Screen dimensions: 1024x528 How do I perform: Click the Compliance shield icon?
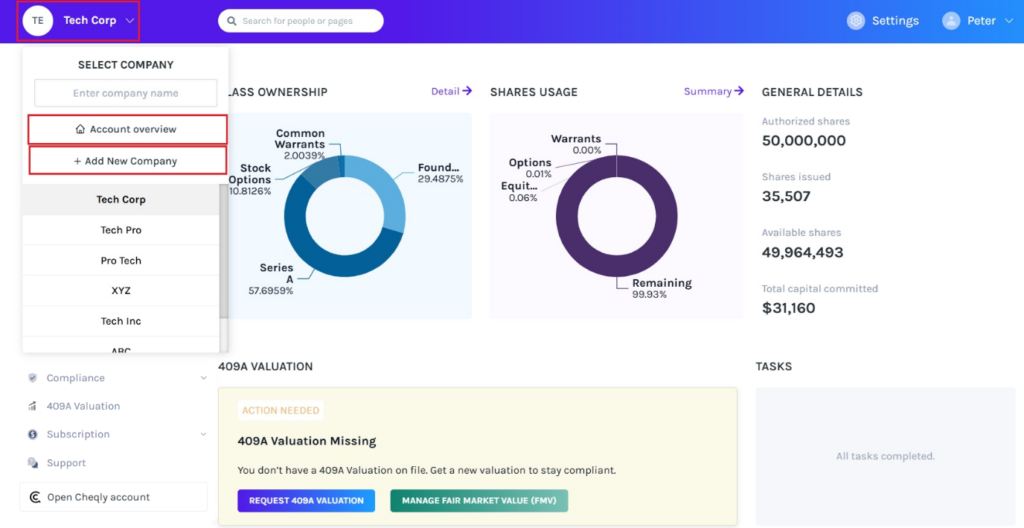33,378
